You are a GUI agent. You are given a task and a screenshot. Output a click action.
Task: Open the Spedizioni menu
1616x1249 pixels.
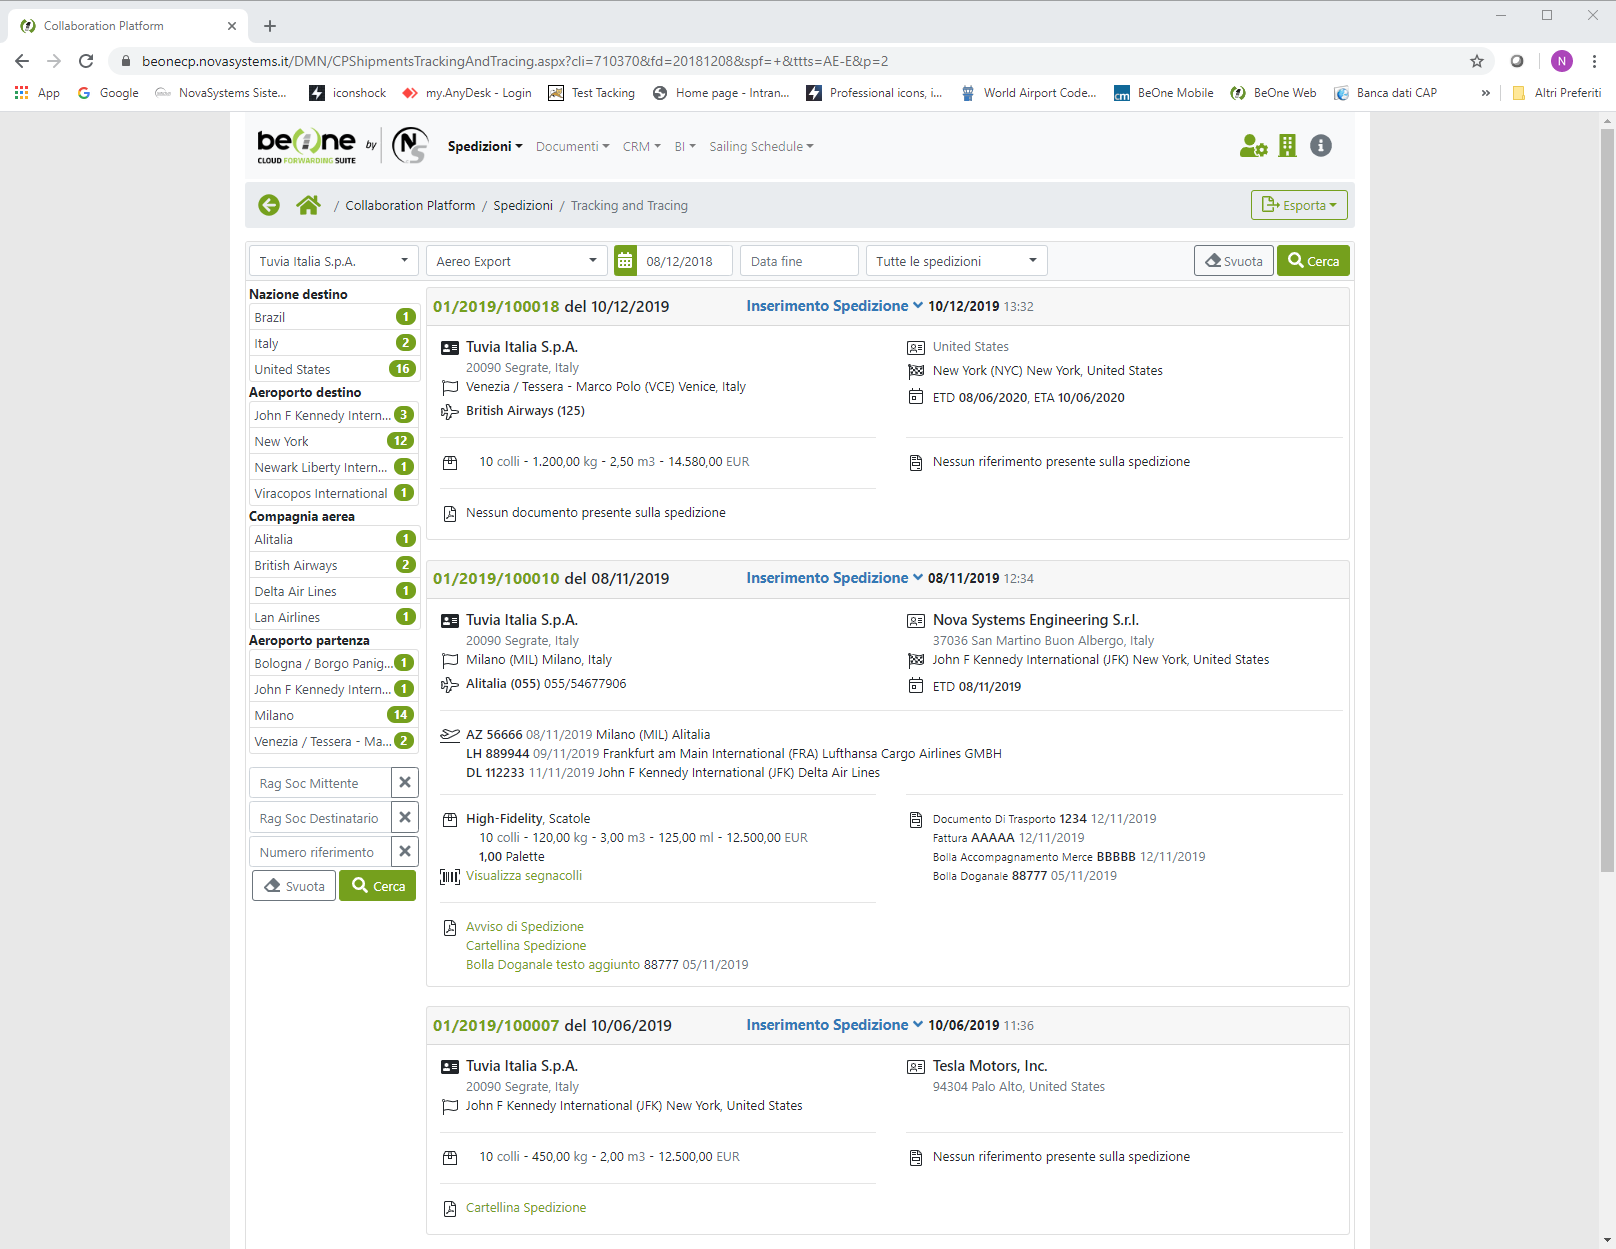pos(485,146)
